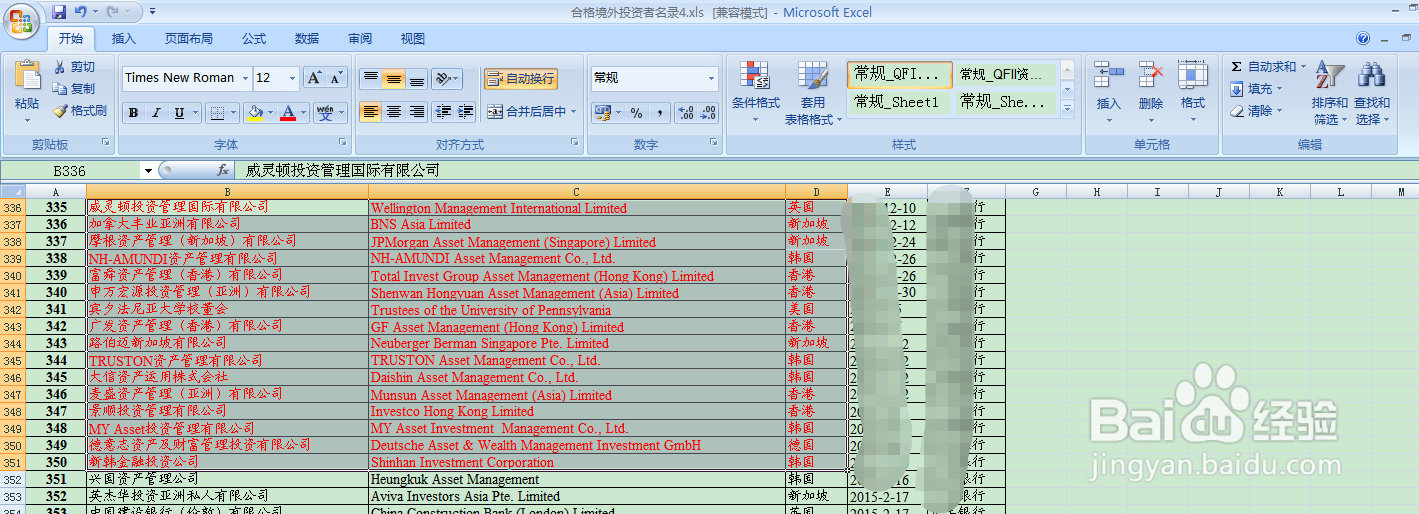1419x514 pixels.
Task: Save workbook via quick access toolbar
Action: (x=59, y=12)
